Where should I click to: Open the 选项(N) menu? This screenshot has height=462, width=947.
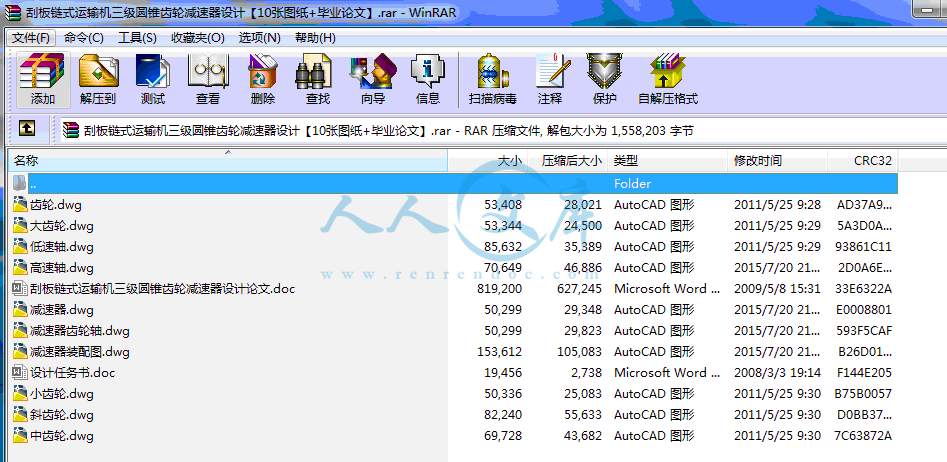pos(260,37)
